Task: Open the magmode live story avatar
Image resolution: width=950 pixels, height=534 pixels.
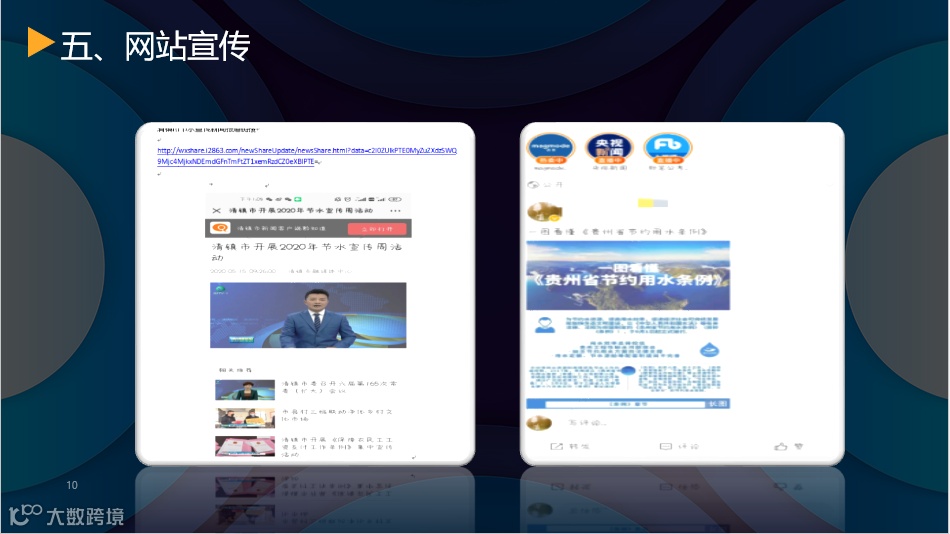Action: coord(551,148)
